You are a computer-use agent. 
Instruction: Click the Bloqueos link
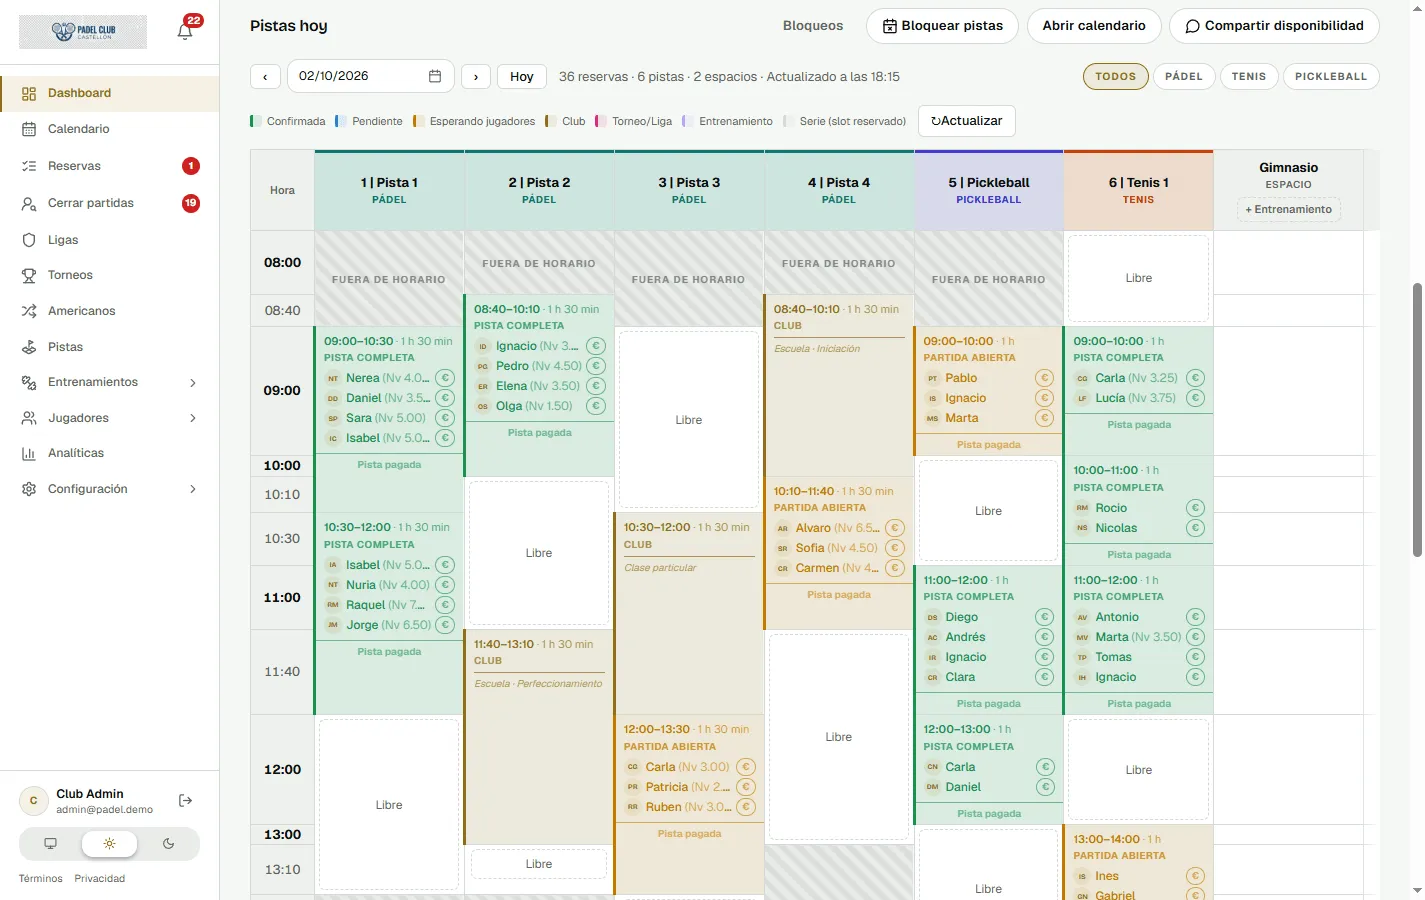click(813, 26)
